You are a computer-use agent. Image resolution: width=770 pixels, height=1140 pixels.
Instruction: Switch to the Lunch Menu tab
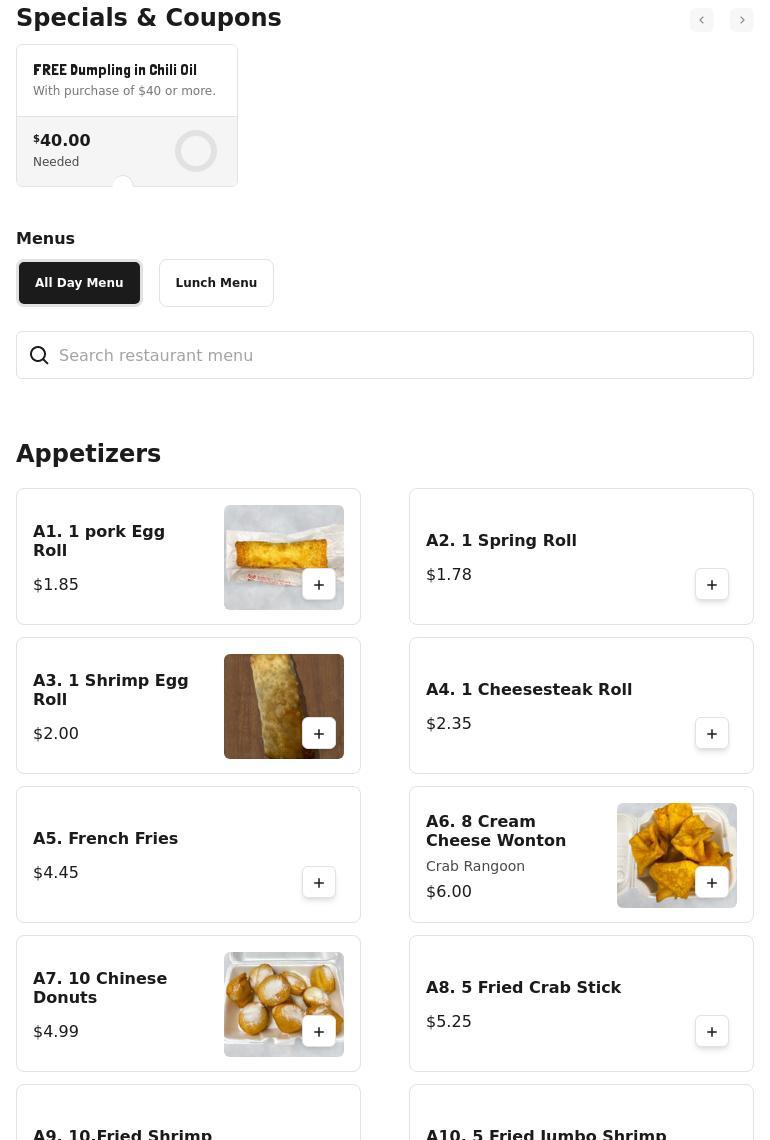(x=216, y=283)
